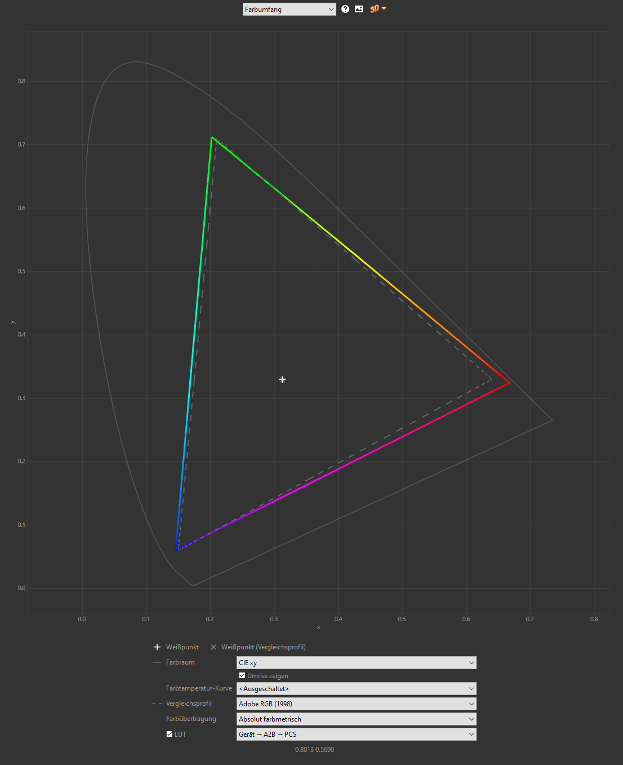Click the solid line icon beside Farbraum
Viewport: 623px width, 765px height.
tap(156, 662)
